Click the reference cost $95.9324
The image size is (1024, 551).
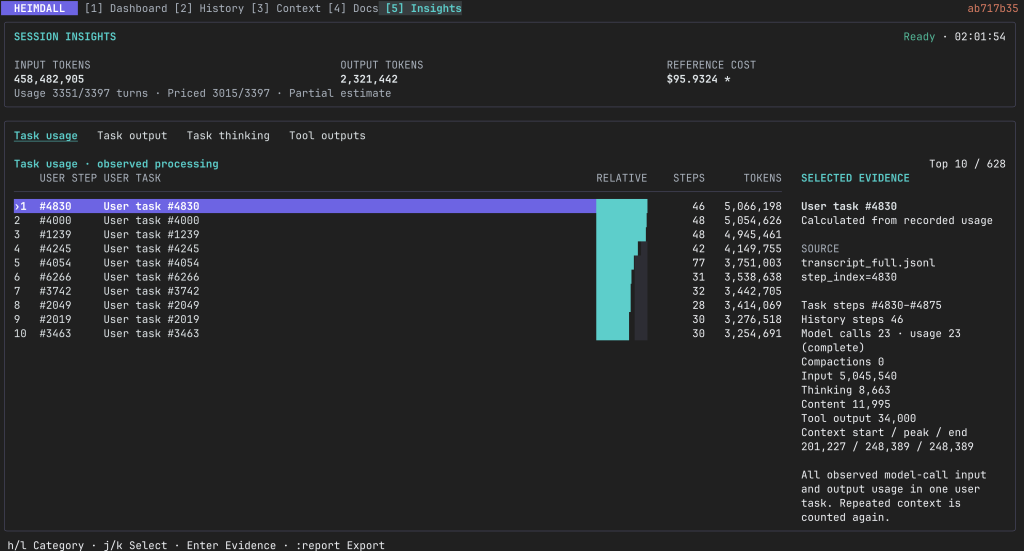click(692, 79)
